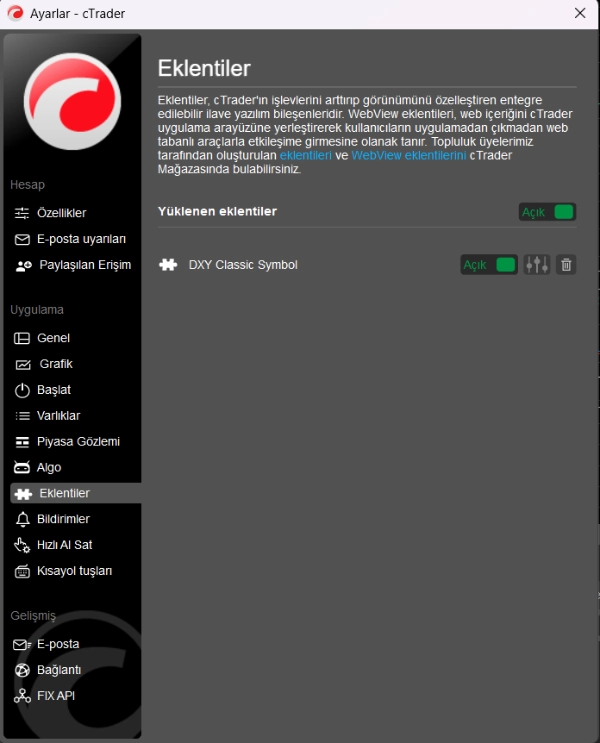Screen dimensions: 600x743
Task: Open the Özellikler settings section
Action: pos(61,213)
